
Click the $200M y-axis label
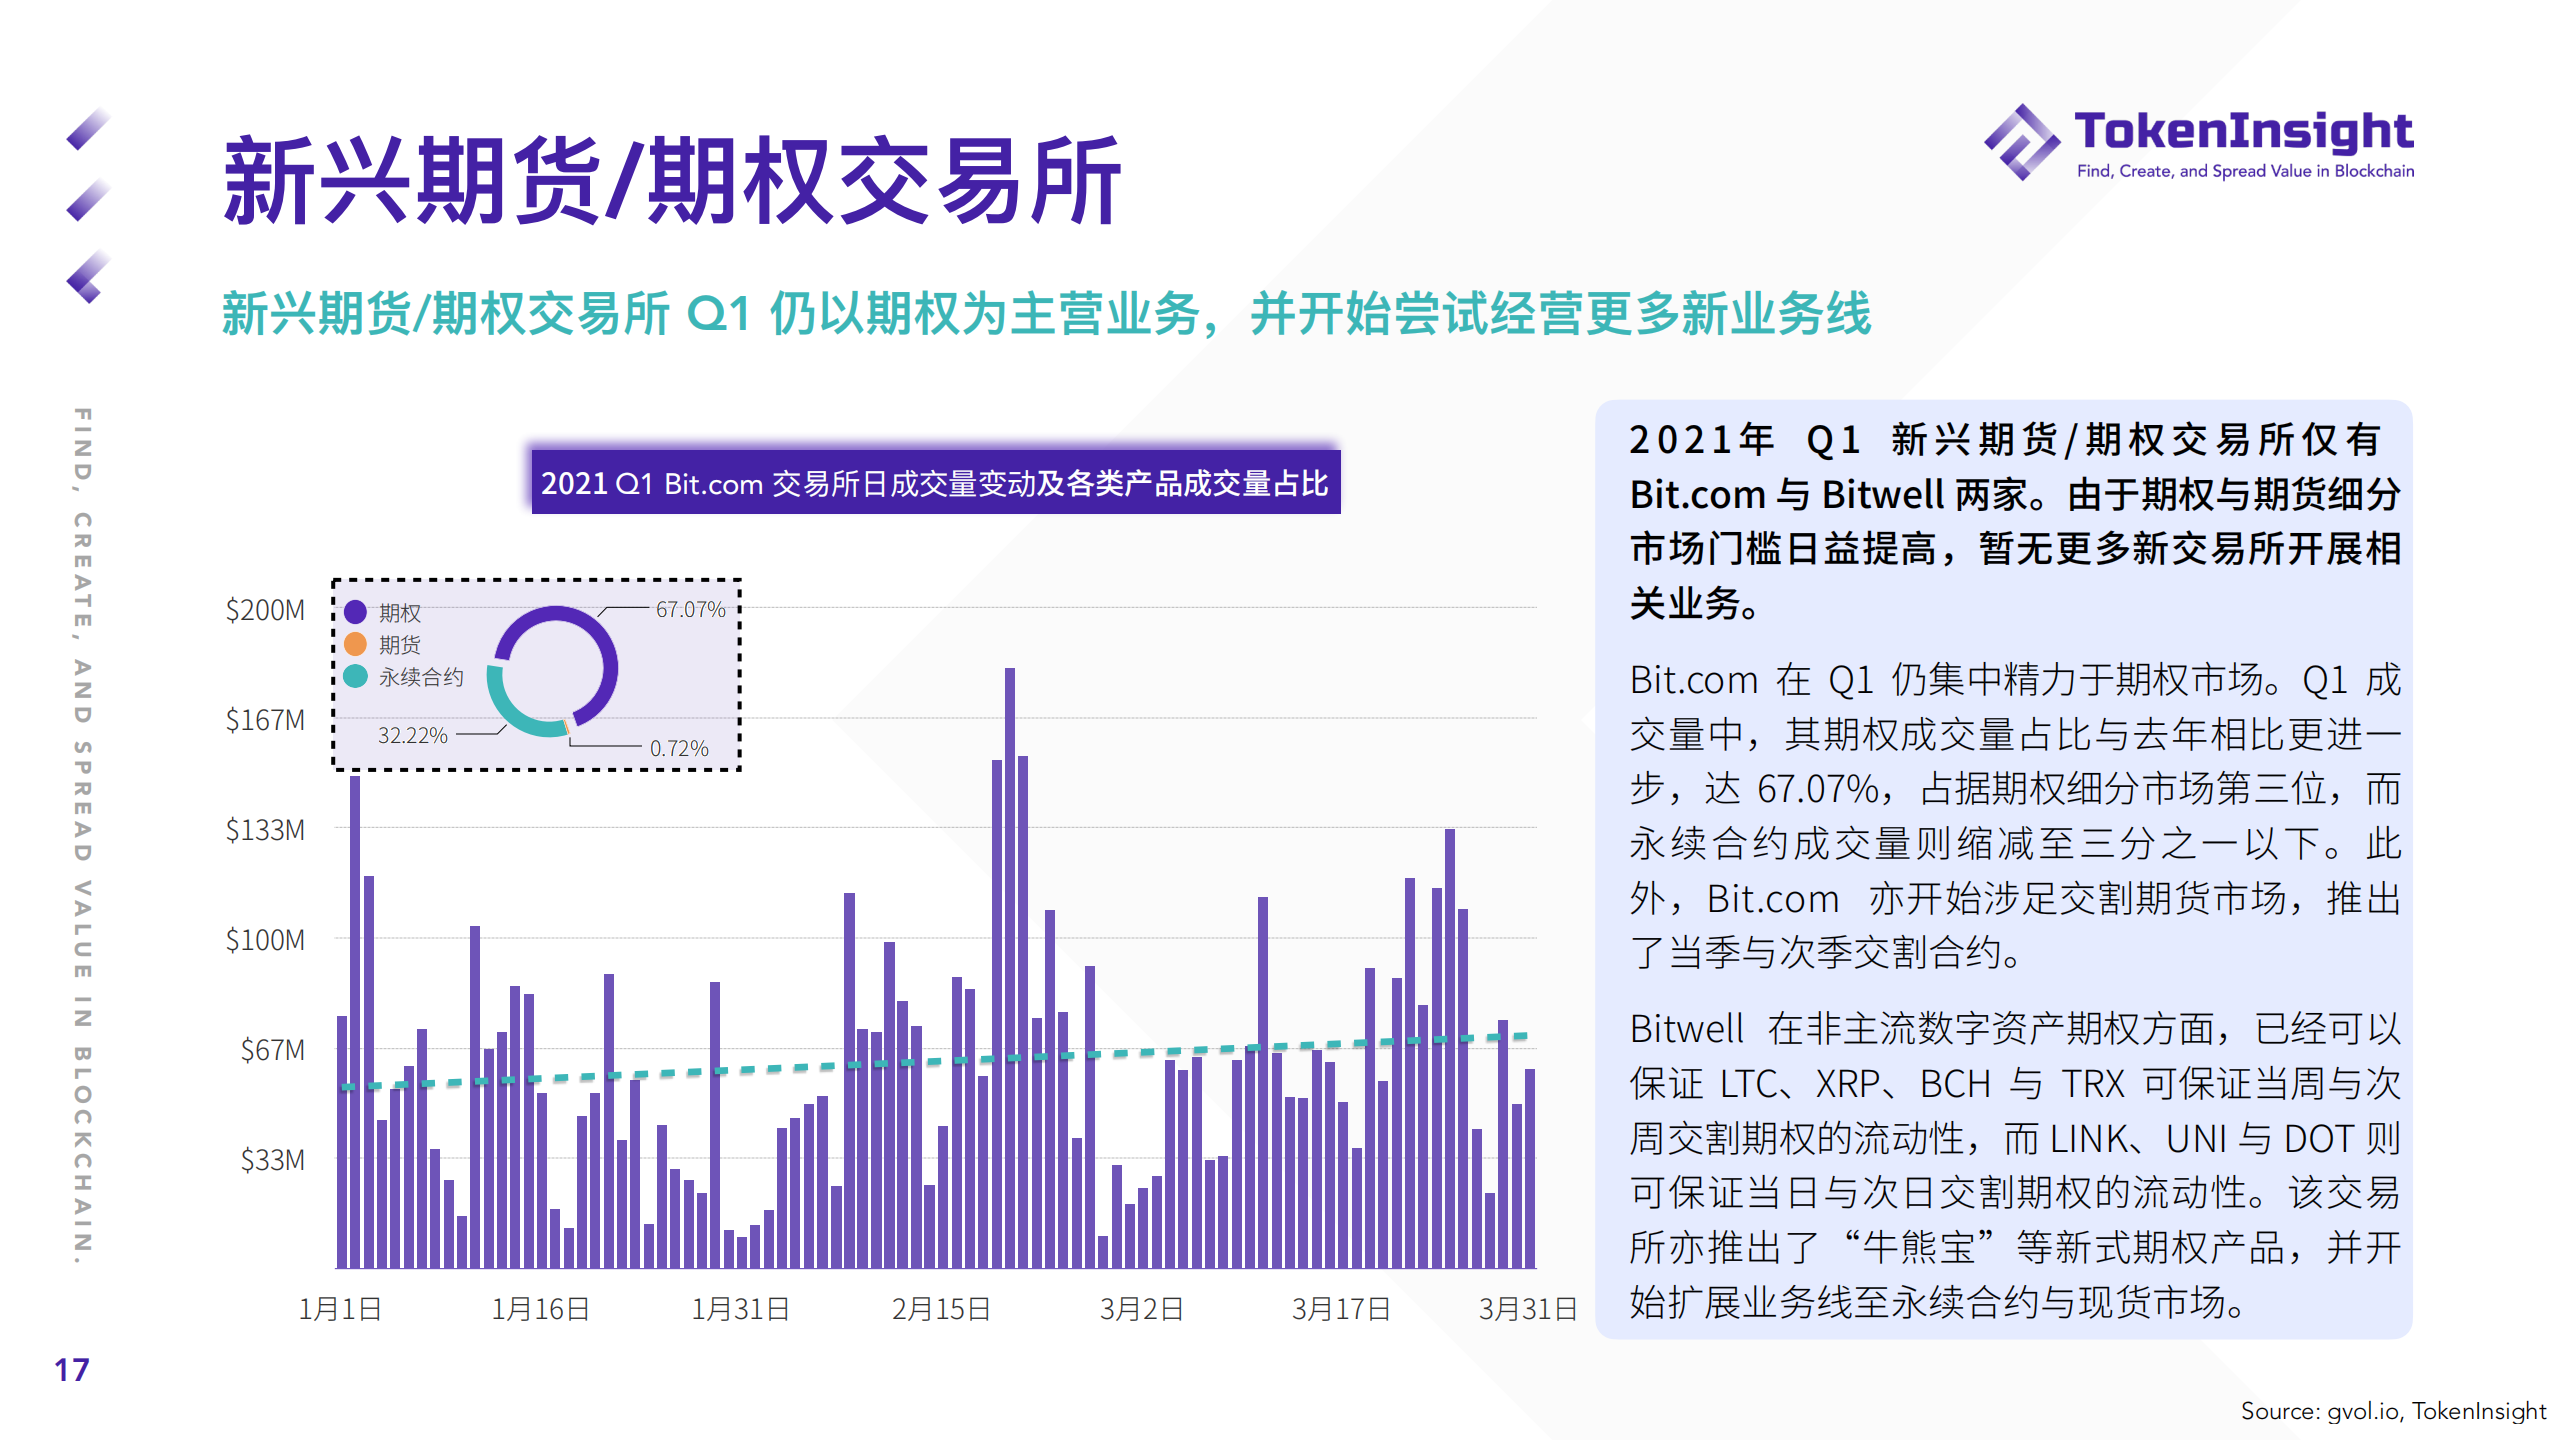(x=265, y=609)
